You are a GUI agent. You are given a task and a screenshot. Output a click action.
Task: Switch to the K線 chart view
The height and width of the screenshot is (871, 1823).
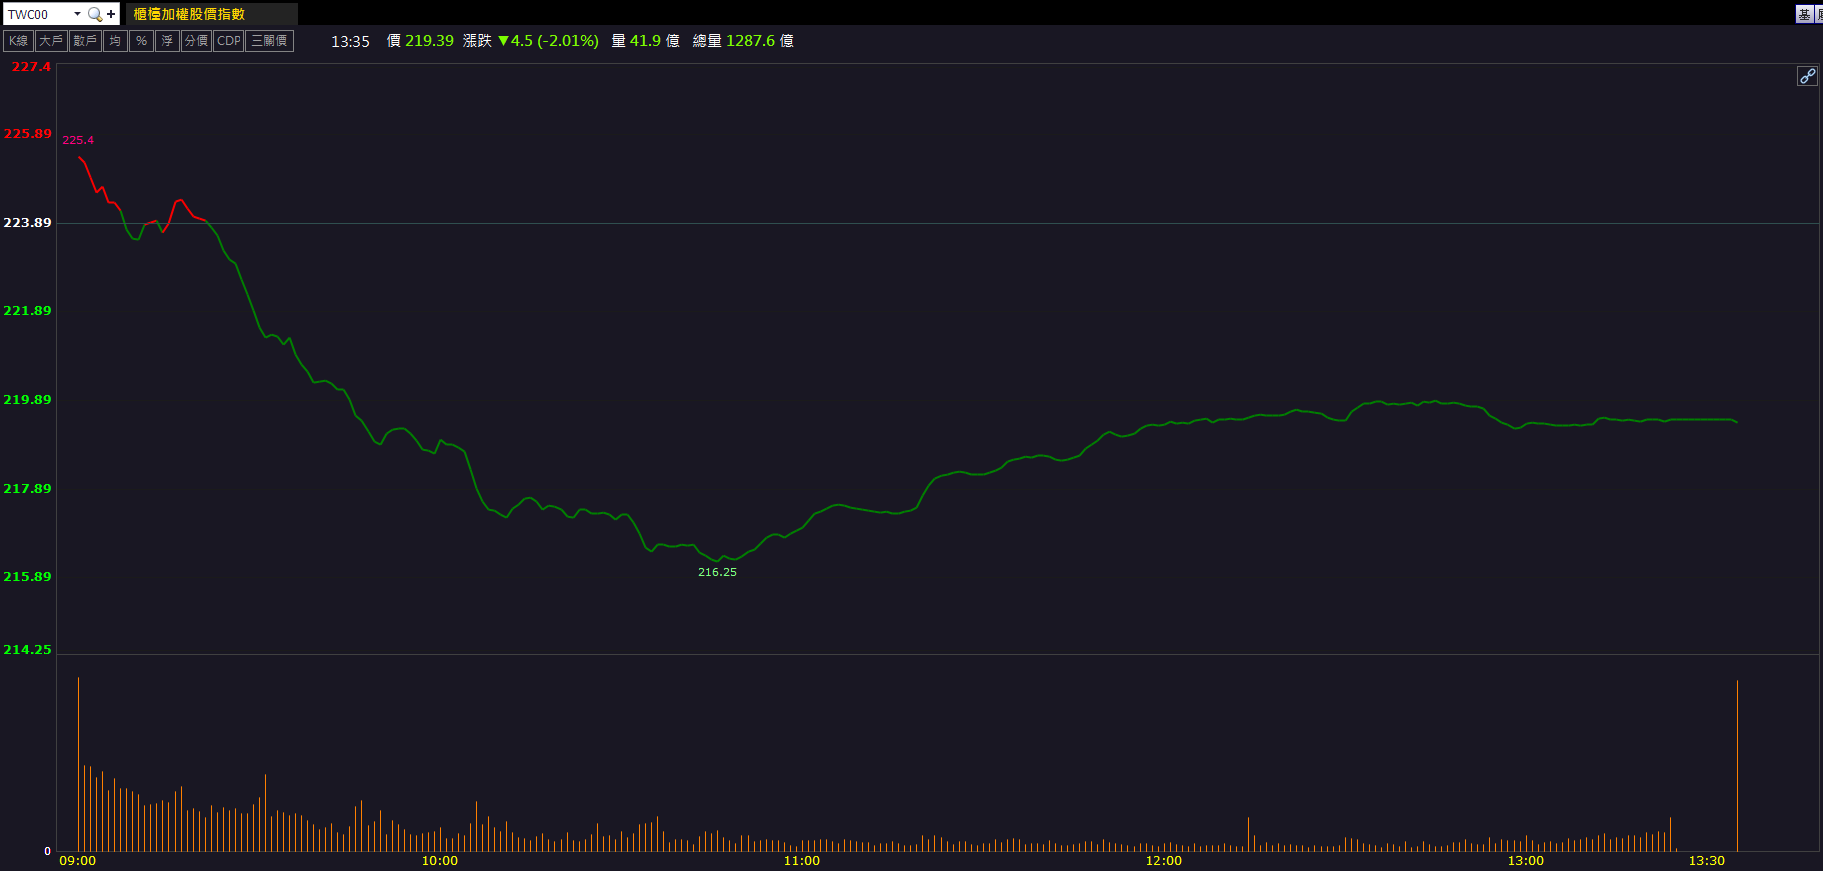(18, 41)
